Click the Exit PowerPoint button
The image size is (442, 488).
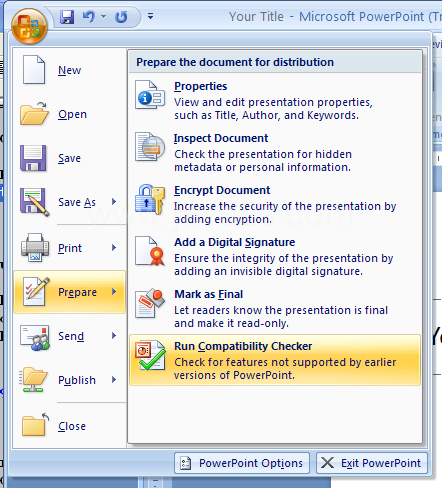pos(372,463)
